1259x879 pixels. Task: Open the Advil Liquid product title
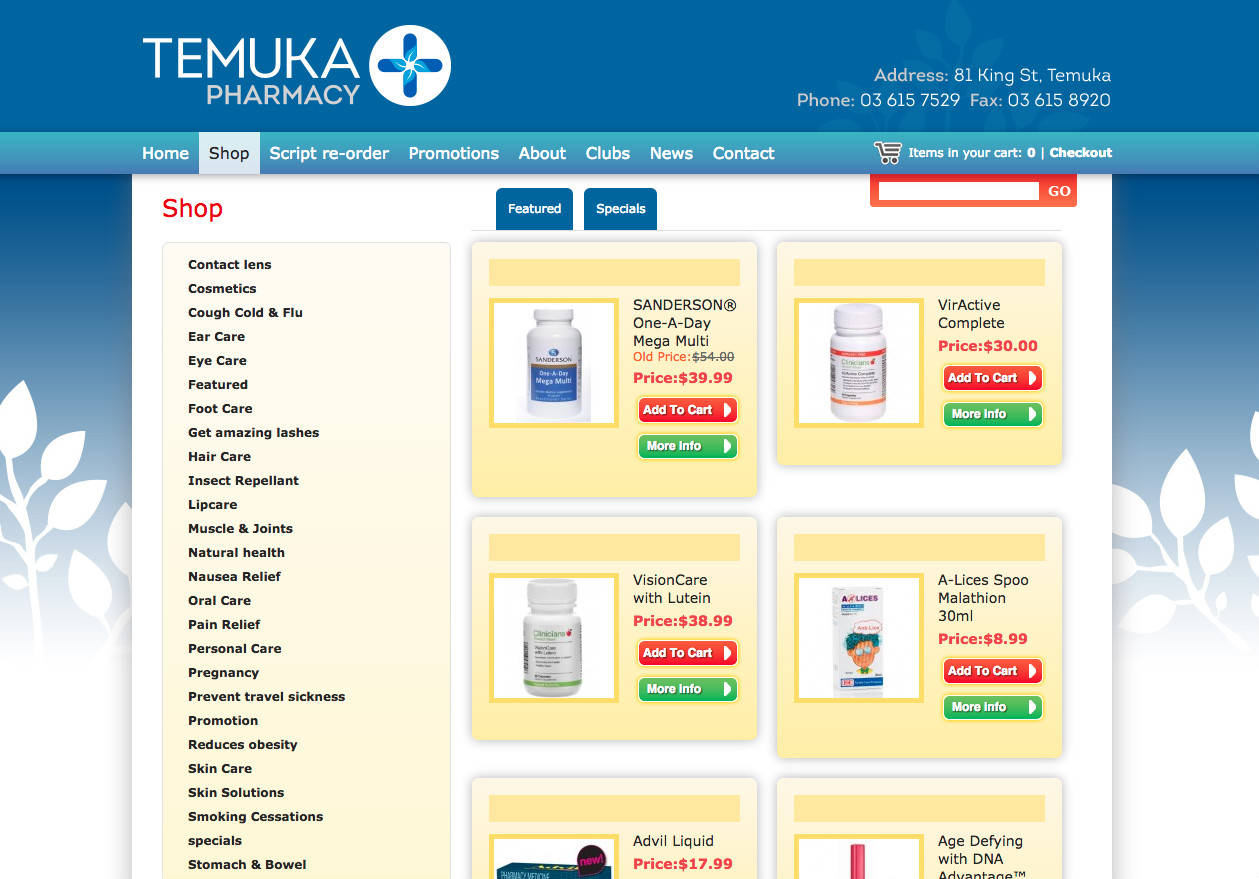pos(673,841)
